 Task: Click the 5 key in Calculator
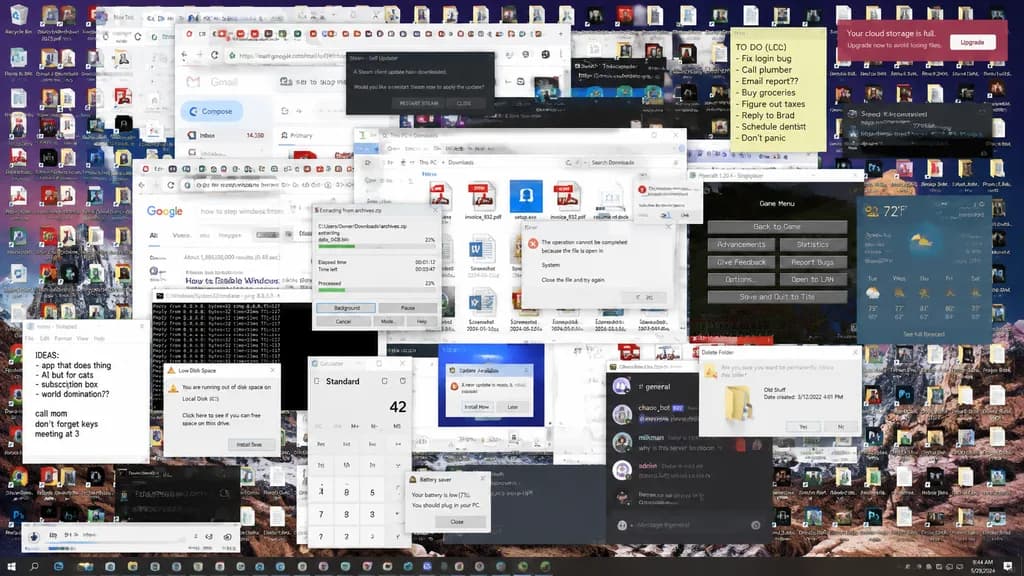pyautogui.click(x=372, y=492)
